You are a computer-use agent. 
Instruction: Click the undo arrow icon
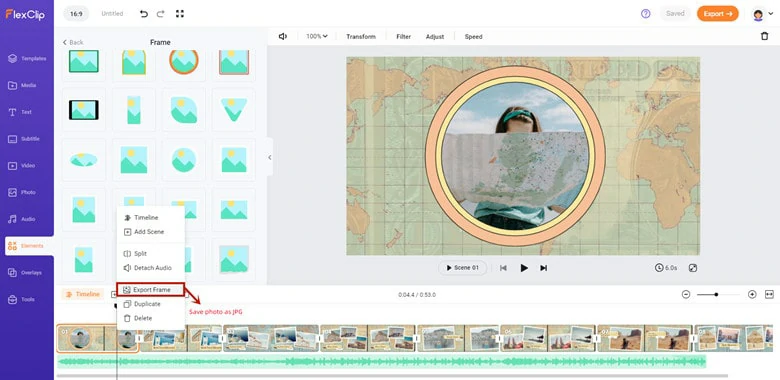click(144, 14)
